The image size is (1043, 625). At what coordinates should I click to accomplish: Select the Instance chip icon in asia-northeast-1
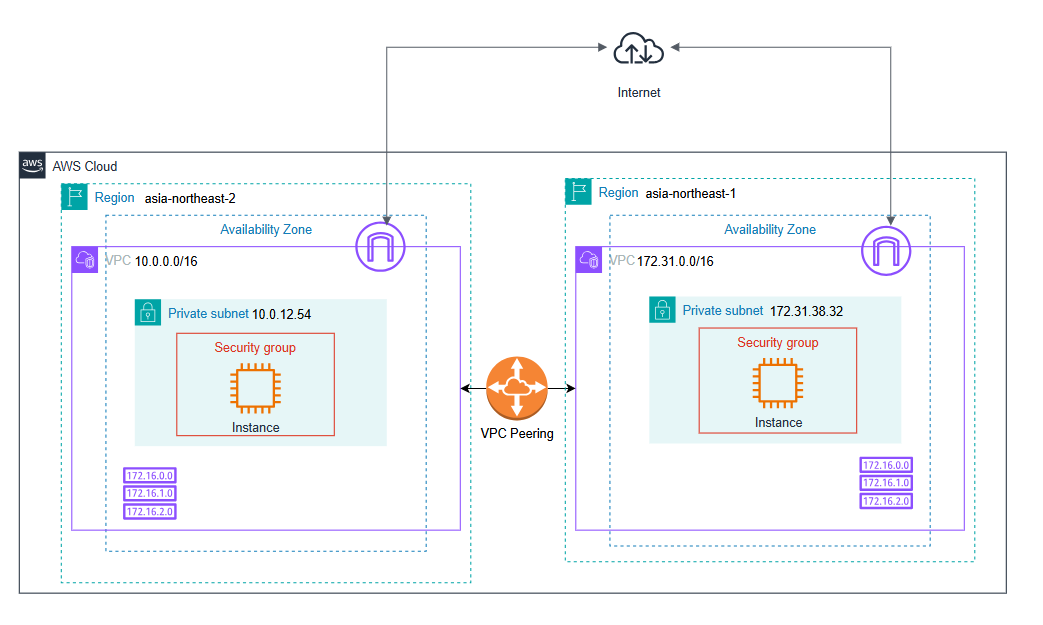778,381
